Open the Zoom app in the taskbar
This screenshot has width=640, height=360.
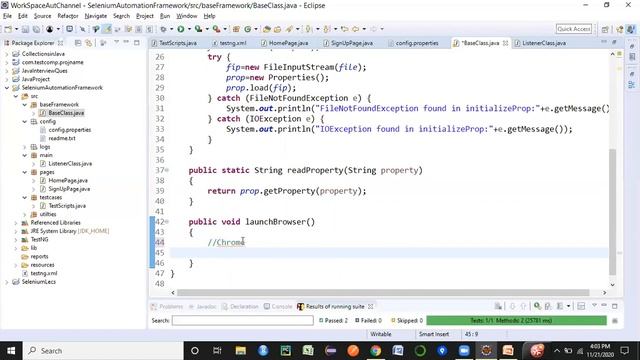pos(464,351)
